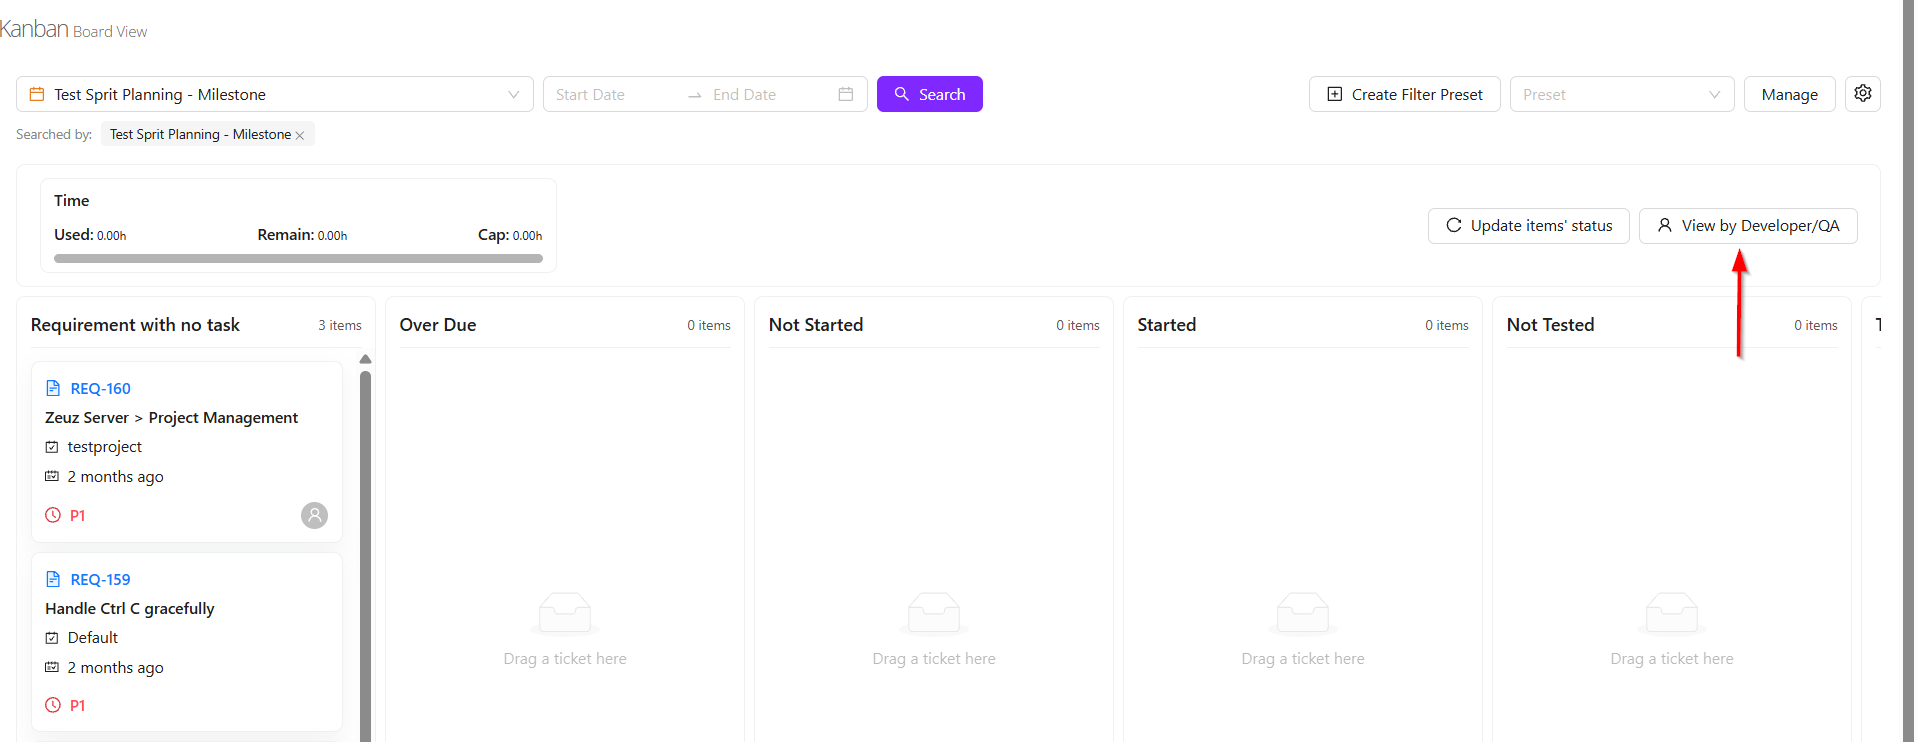Viewport: 1918px width, 742px height.
Task: Click the P1 clock icon on REQ-160
Action: pyautogui.click(x=53, y=515)
